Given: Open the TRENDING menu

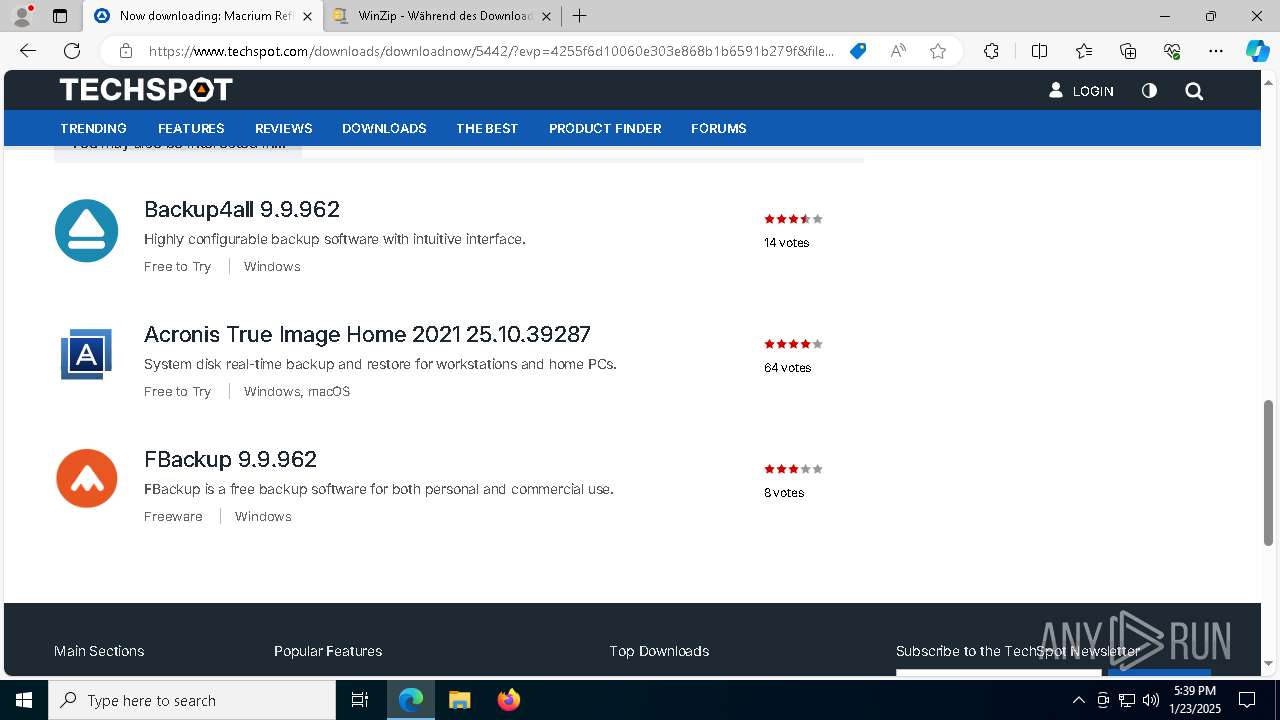Looking at the screenshot, I should pyautogui.click(x=93, y=128).
